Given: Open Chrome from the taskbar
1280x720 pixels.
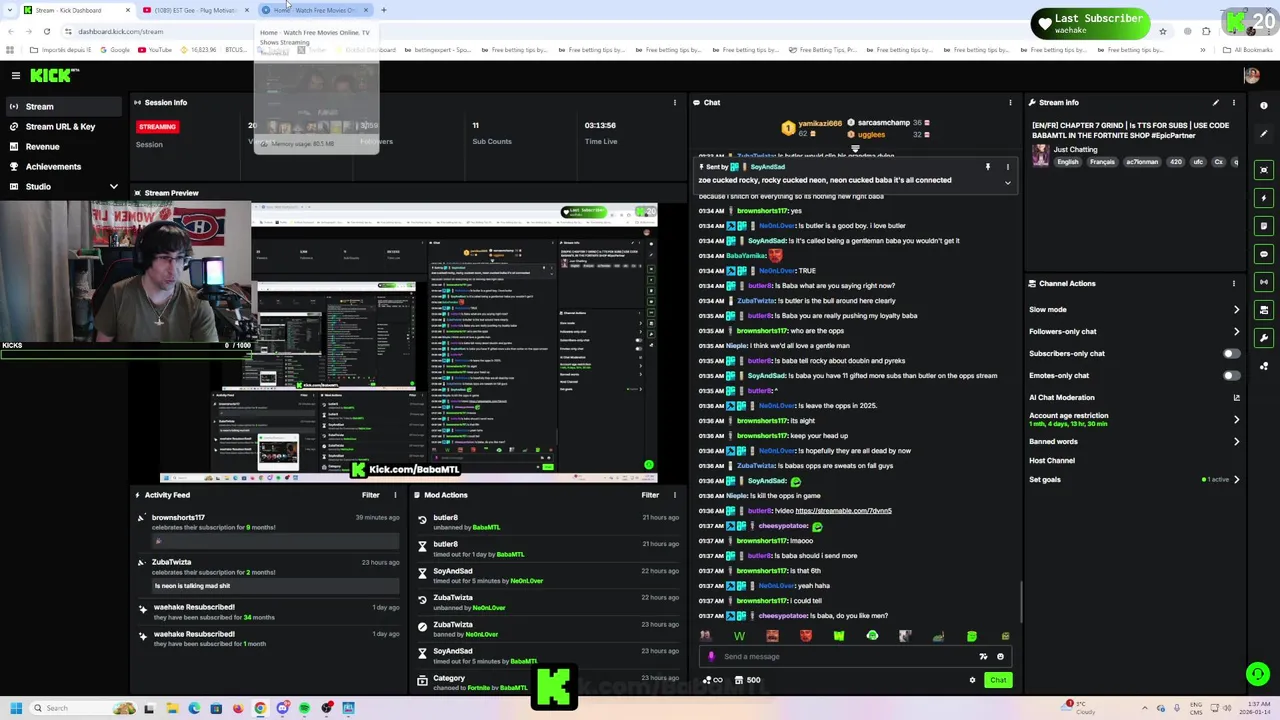Looking at the screenshot, I should pyautogui.click(x=260, y=709).
